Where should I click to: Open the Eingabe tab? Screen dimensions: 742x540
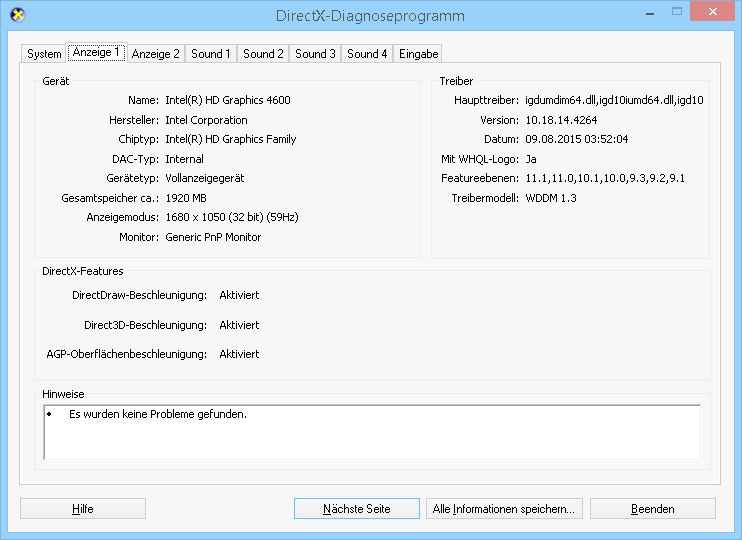pyautogui.click(x=418, y=54)
